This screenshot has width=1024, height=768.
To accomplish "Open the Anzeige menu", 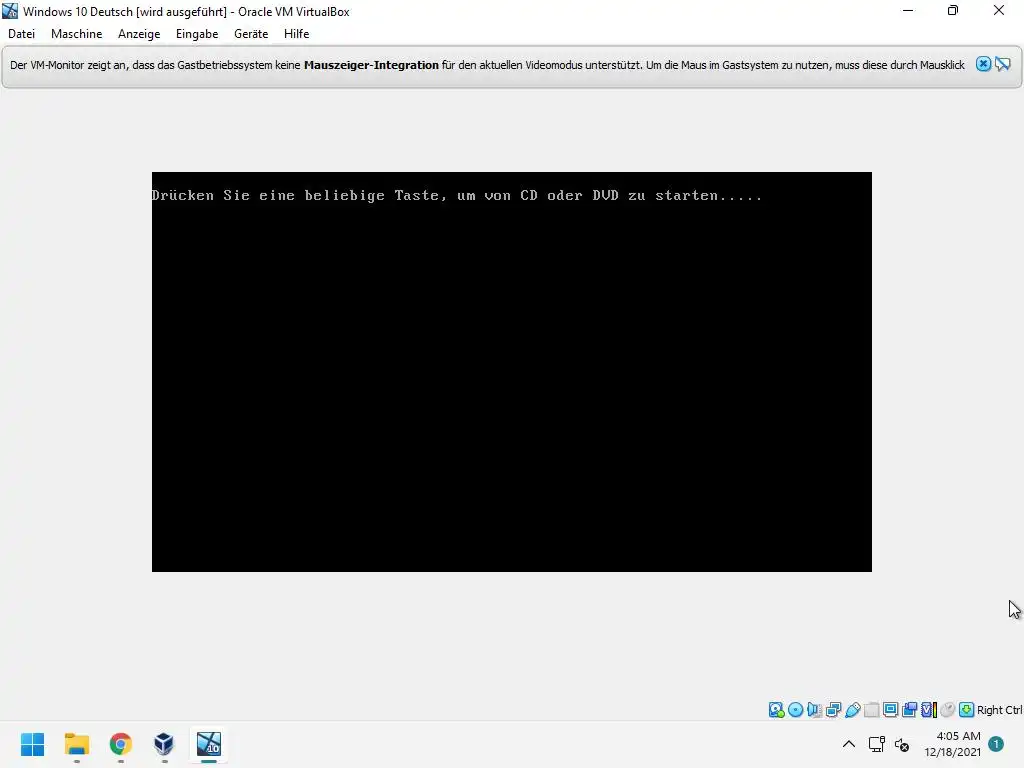I will (x=138, y=34).
